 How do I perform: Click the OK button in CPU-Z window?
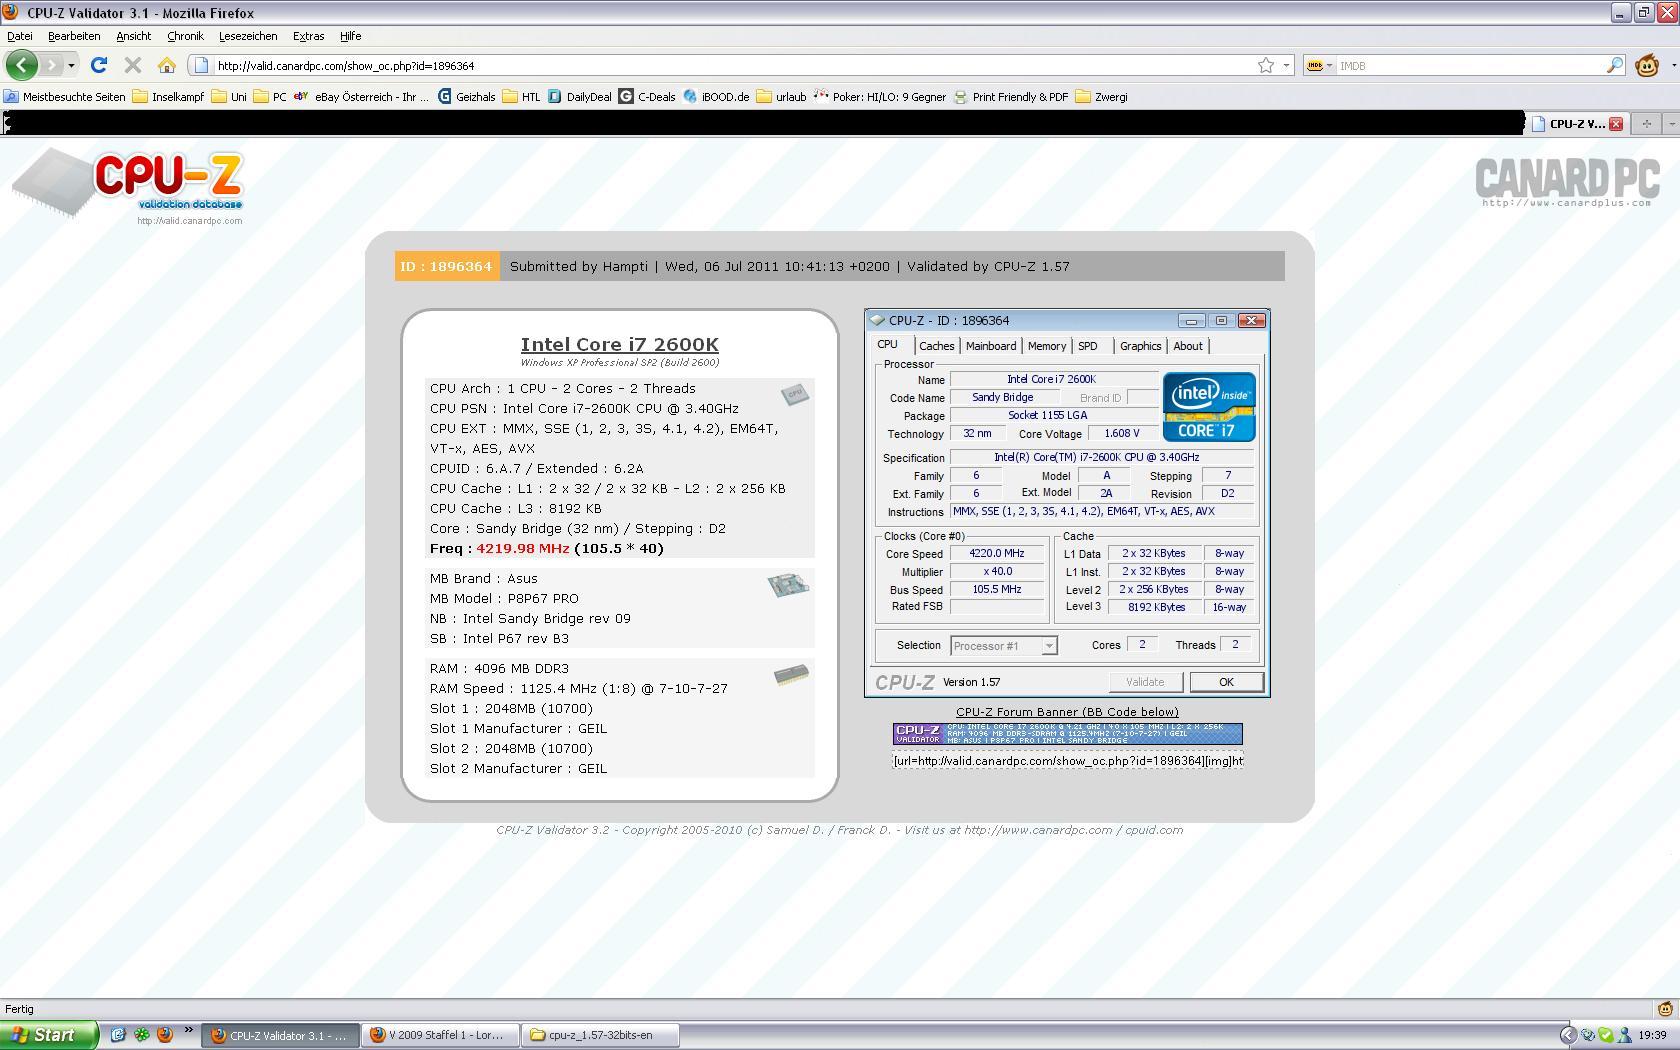[1226, 682]
